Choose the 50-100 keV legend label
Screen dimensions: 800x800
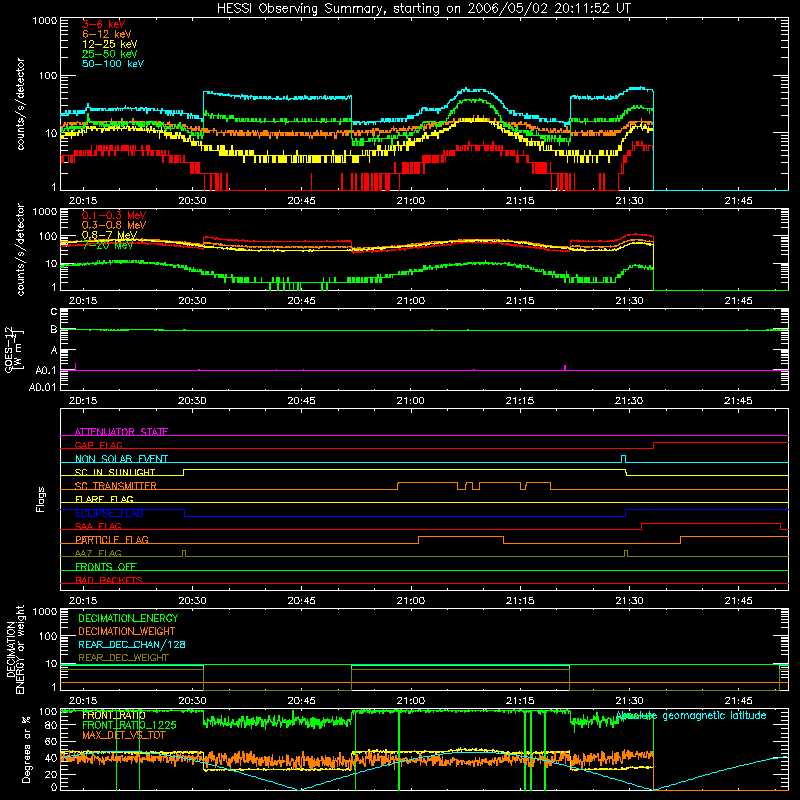pyautogui.click(x=113, y=64)
